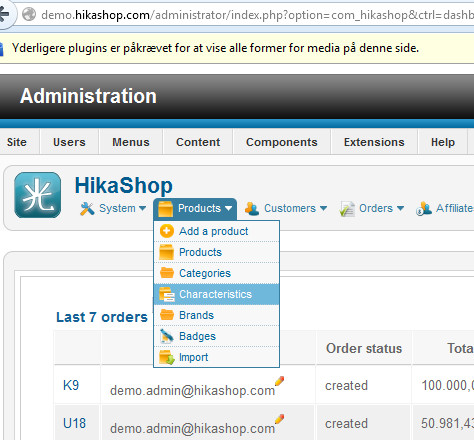This screenshot has height=440, width=474.
Task: Open the Users menu
Action: tap(69, 142)
